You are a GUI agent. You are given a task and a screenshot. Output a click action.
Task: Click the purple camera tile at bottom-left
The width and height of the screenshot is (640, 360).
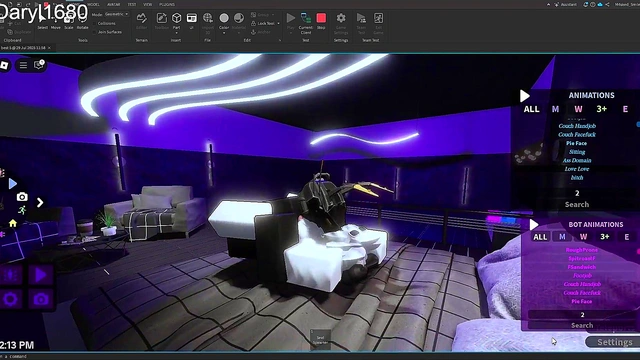pos(40,299)
